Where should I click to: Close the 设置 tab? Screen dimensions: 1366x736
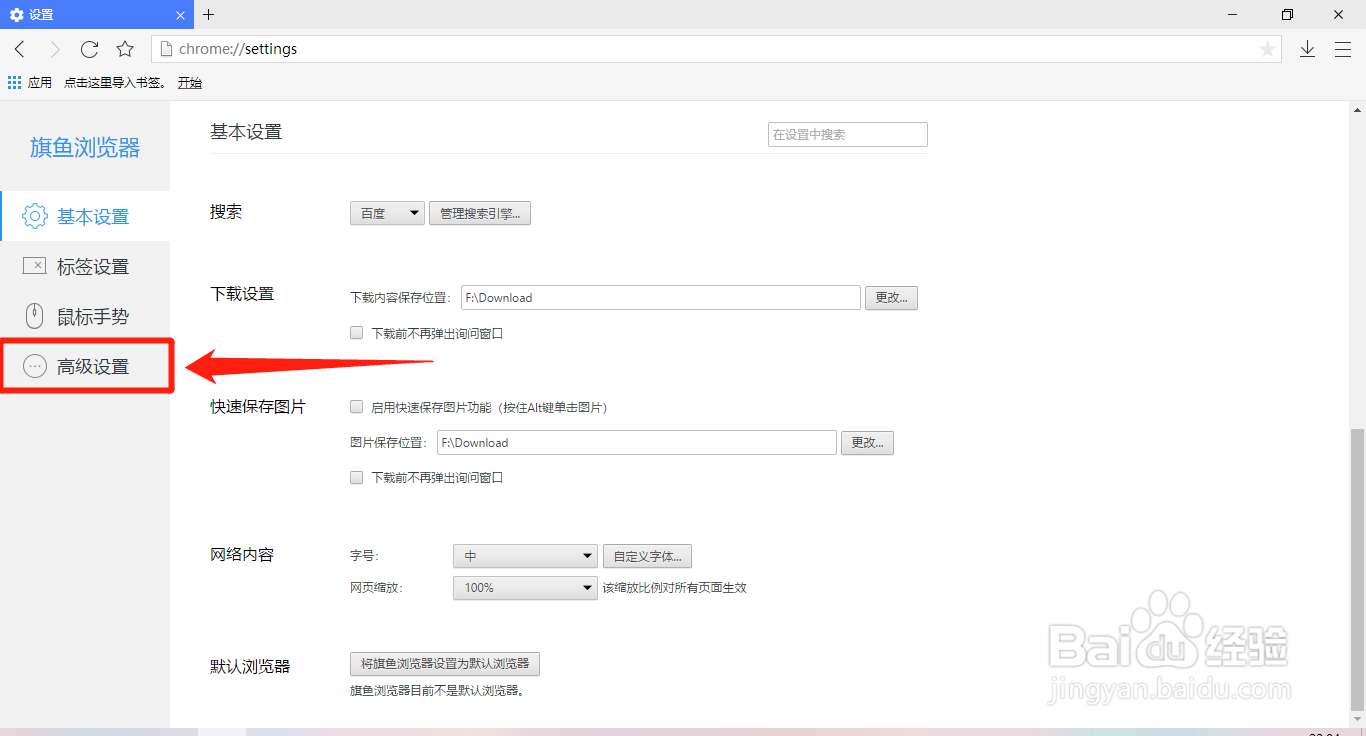point(181,15)
